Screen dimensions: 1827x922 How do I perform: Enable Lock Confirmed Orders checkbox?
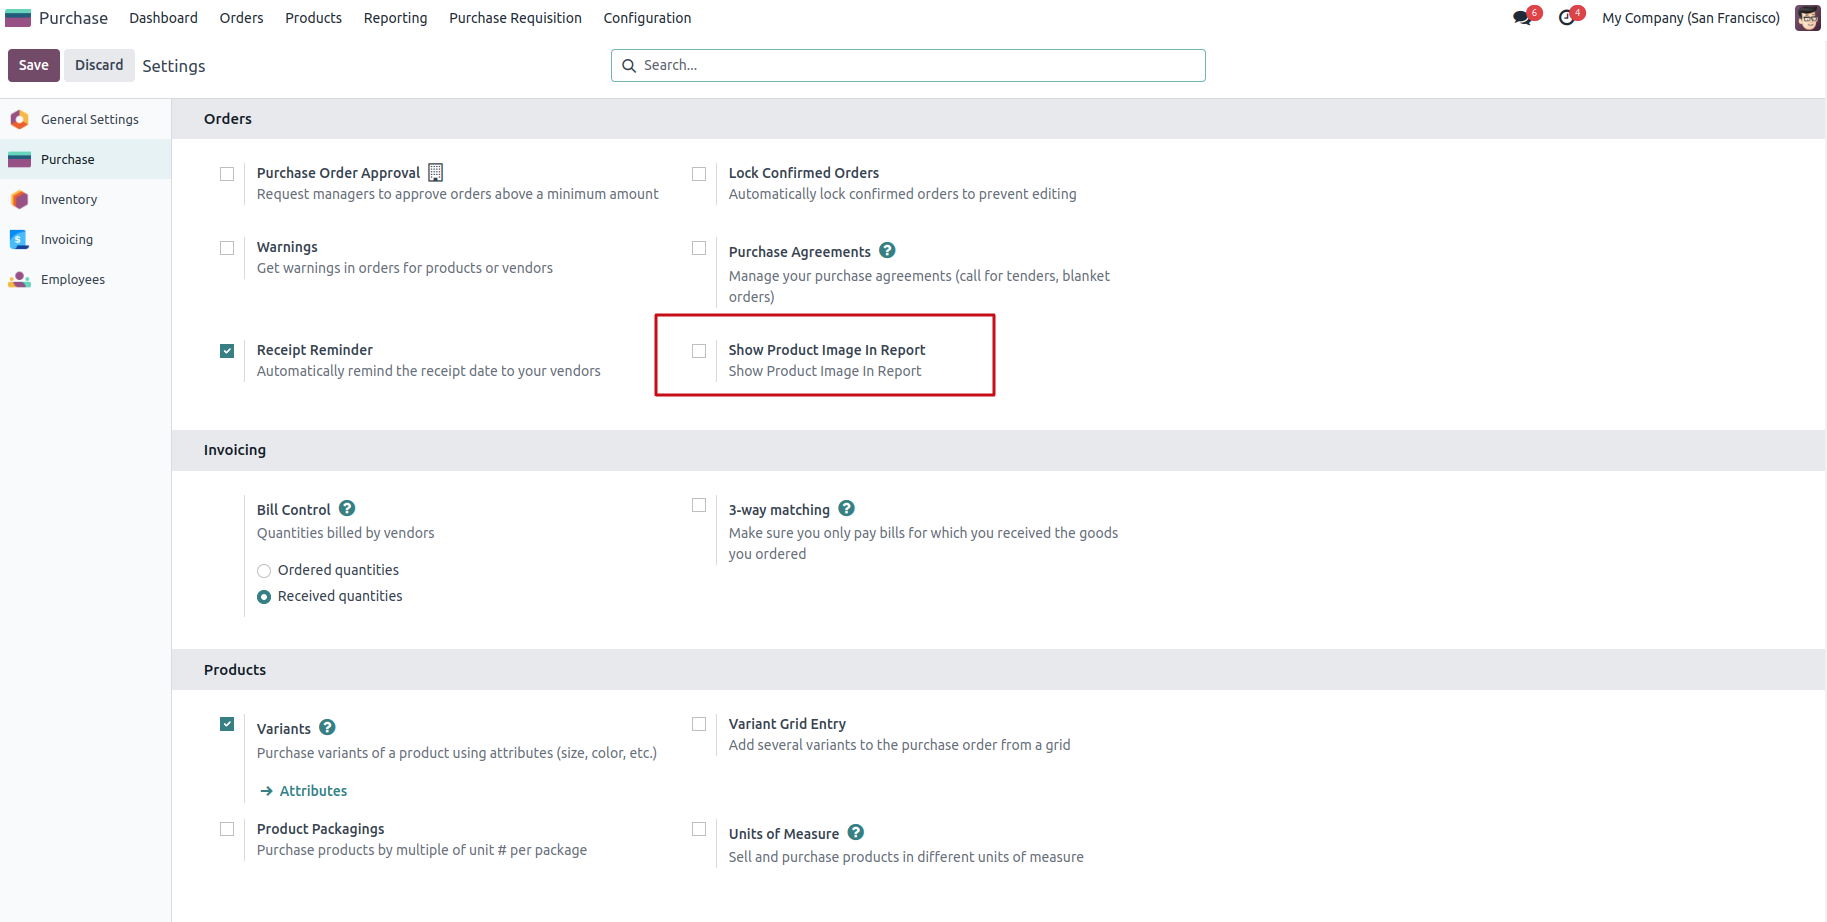pyautogui.click(x=699, y=174)
